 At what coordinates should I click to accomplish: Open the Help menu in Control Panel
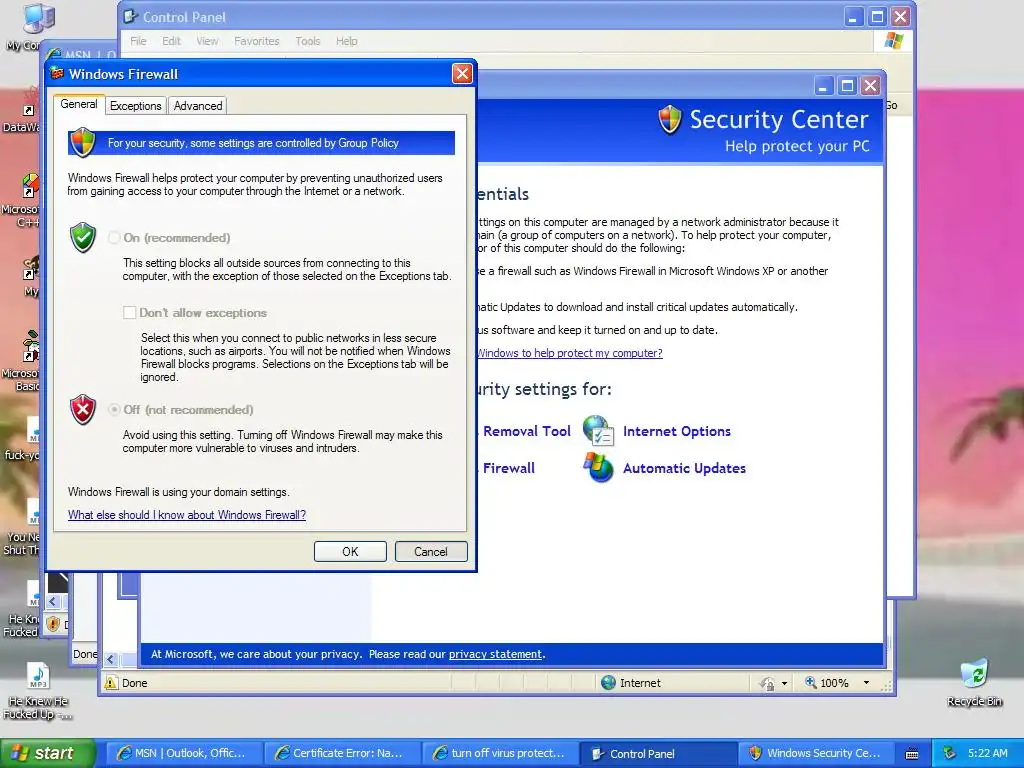tap(347, 41)
